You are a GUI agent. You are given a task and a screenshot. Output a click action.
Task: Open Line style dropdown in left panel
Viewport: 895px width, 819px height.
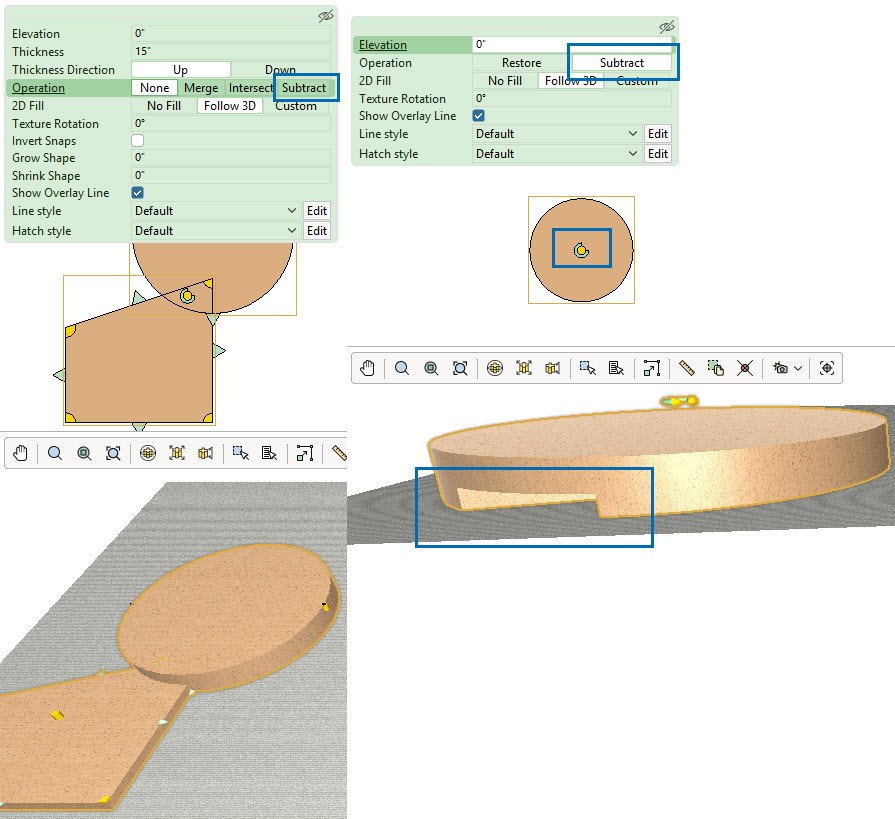click(216, 211)
